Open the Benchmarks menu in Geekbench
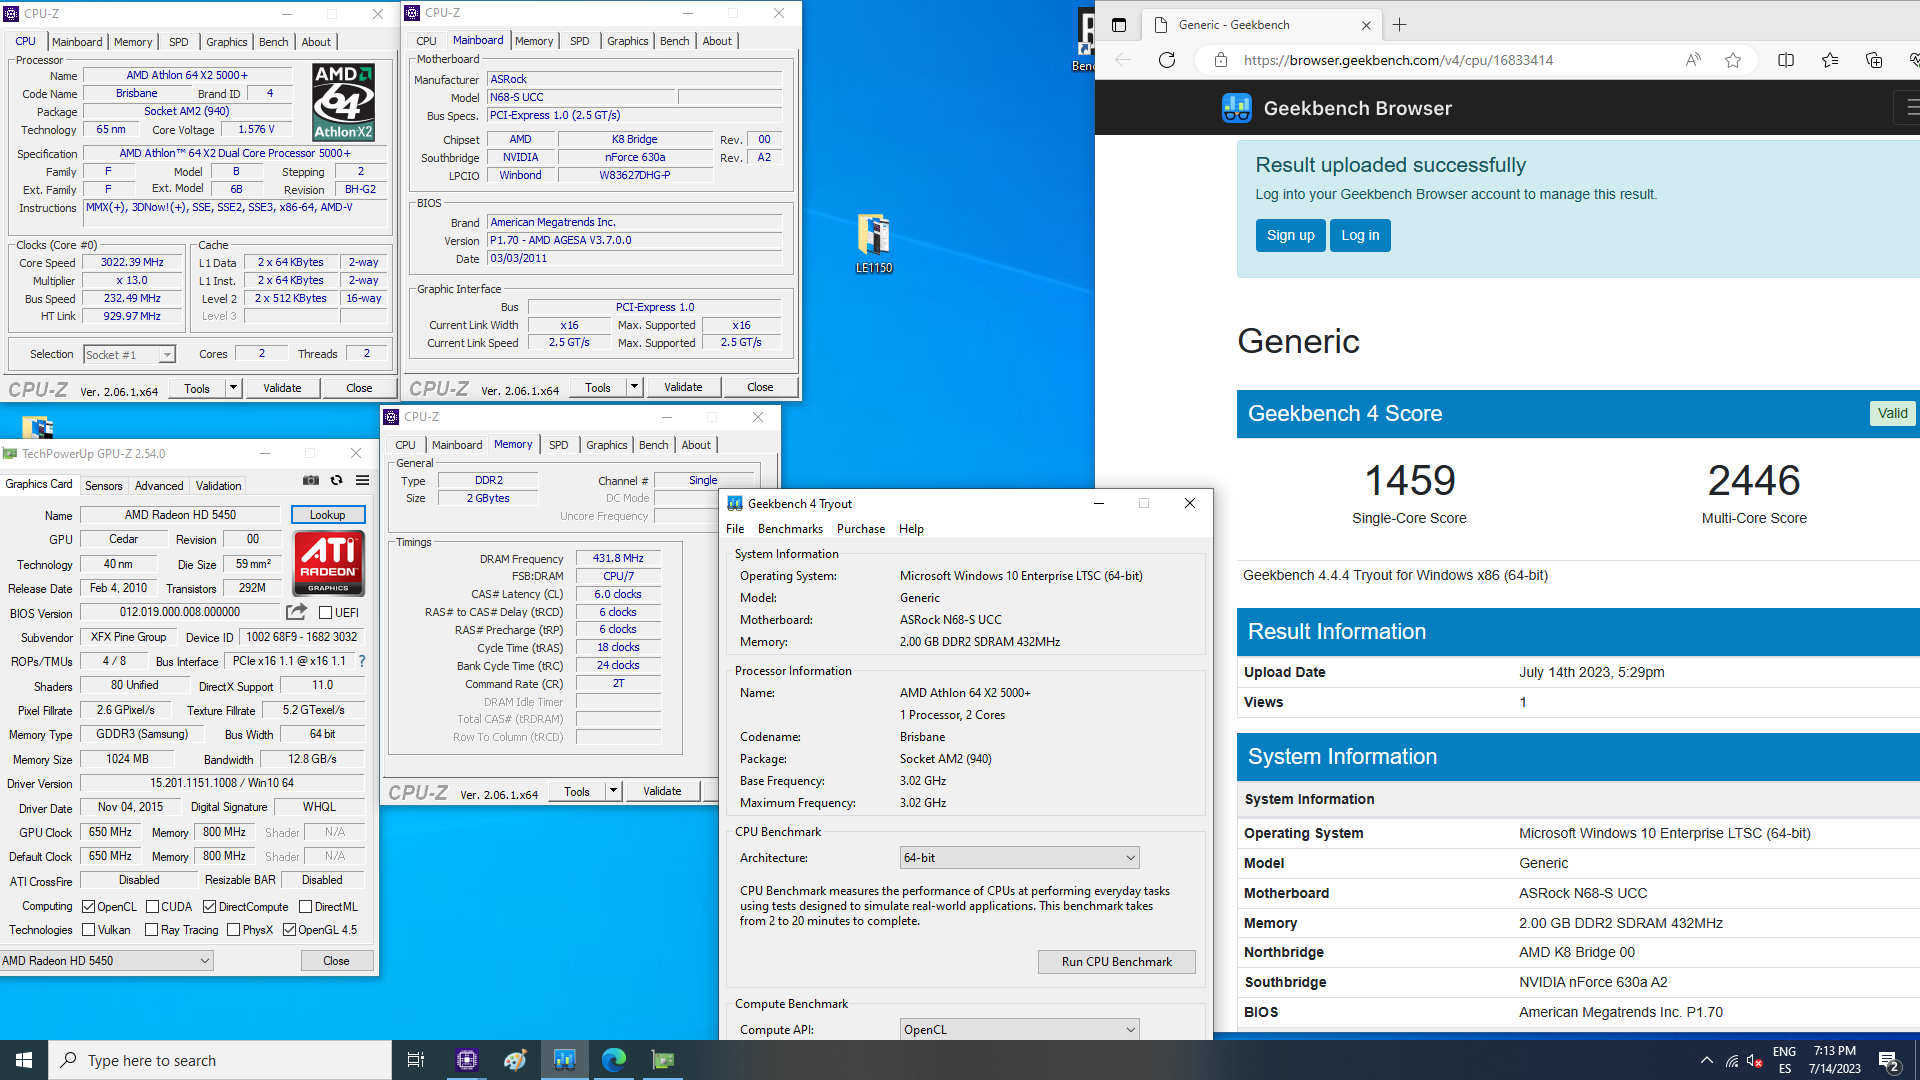Viewport: 1920px width, 1080px height. click(x=790, y=529)
